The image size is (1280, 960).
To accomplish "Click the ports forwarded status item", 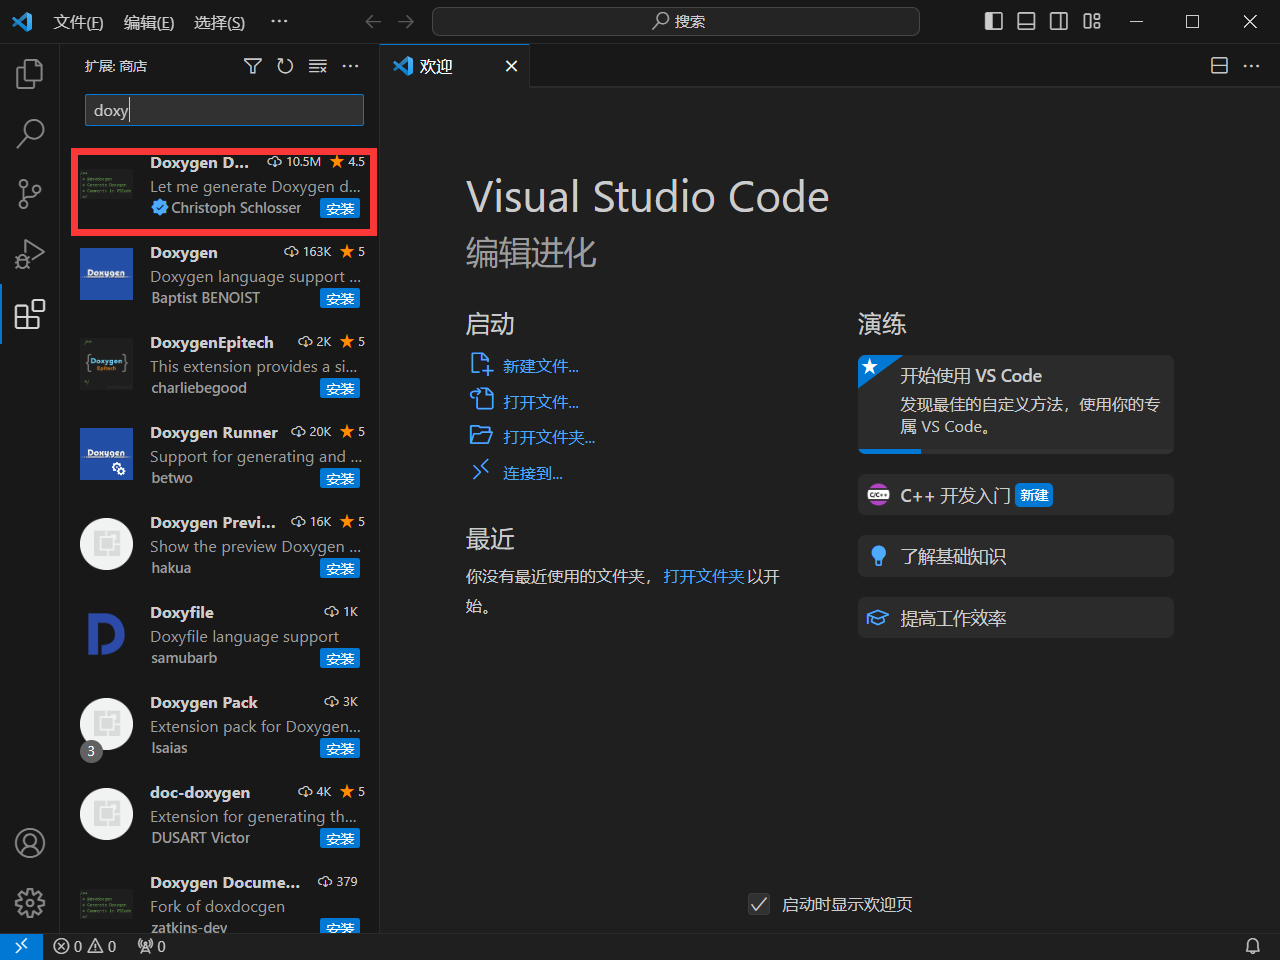I will click(x=152, y=946).
